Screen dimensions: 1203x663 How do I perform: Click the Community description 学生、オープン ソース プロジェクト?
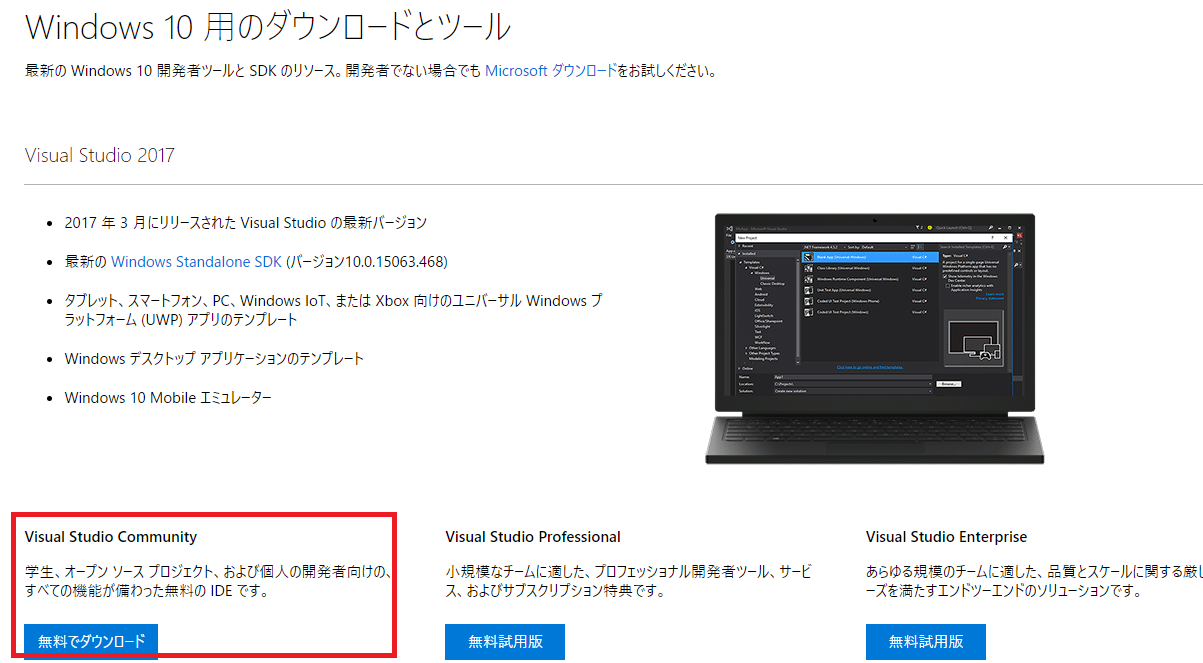pos(209,581)
